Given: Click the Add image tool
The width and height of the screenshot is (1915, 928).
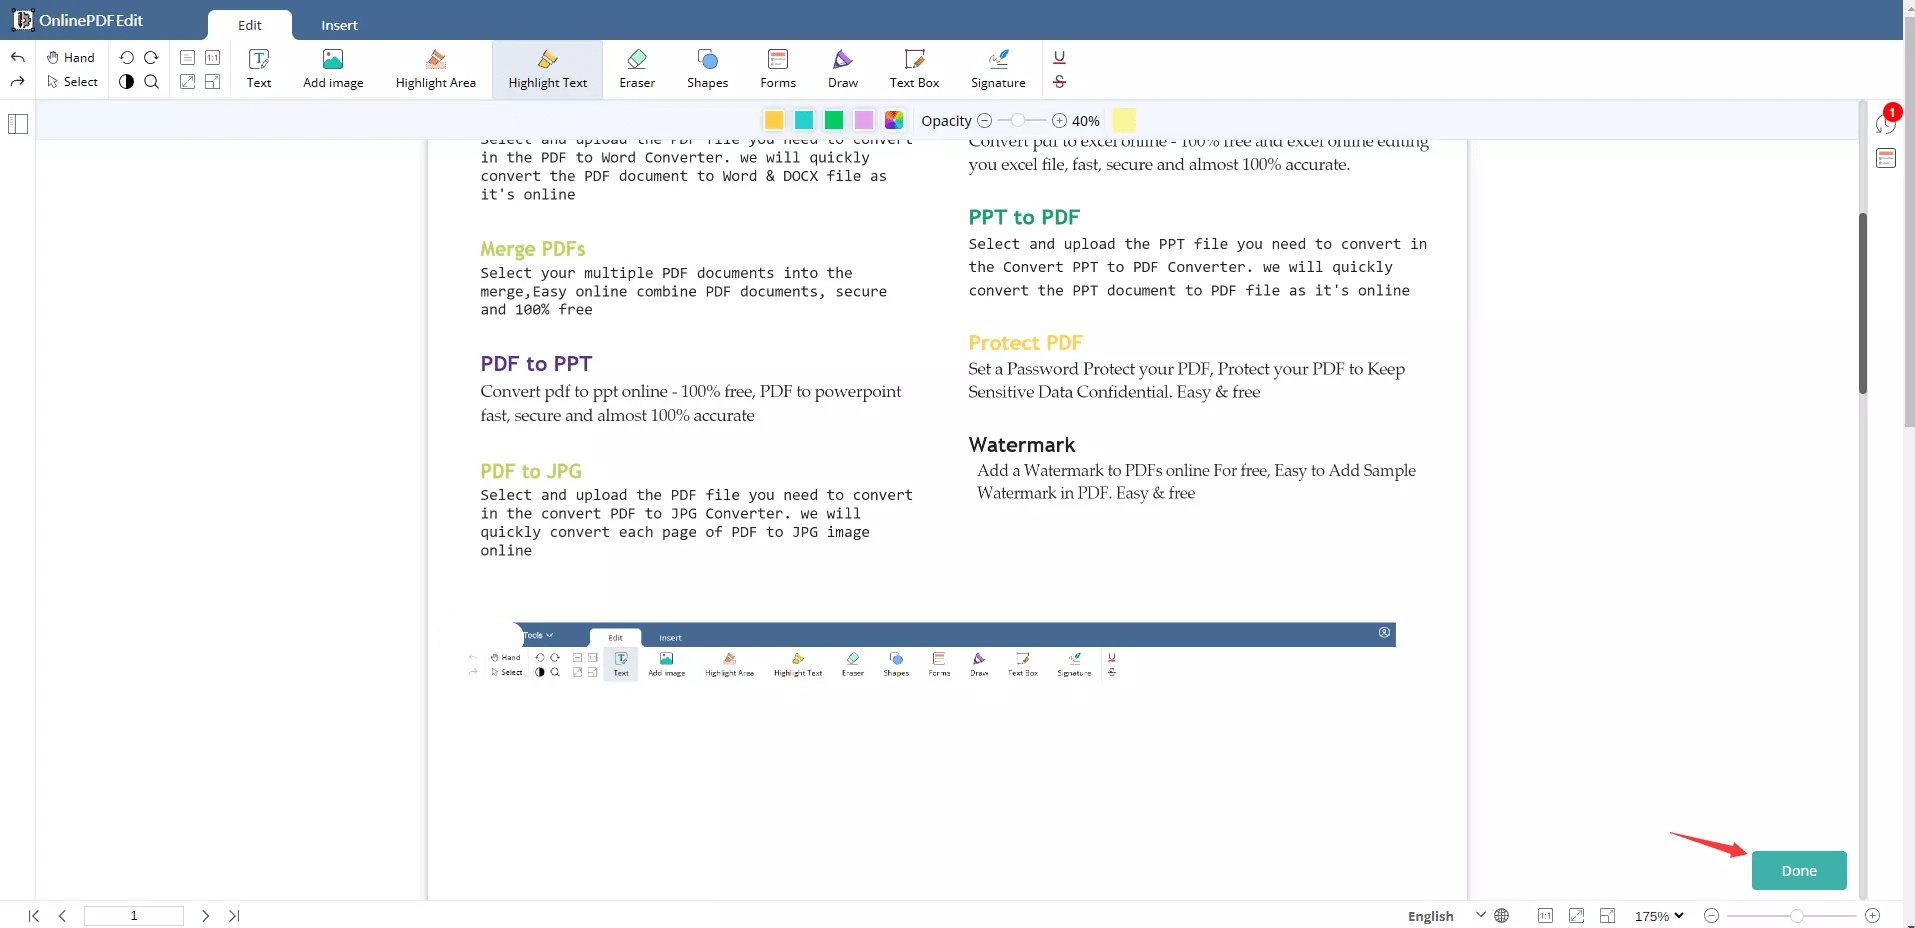Looking at the screenshot, I should [x=333, y=68].
